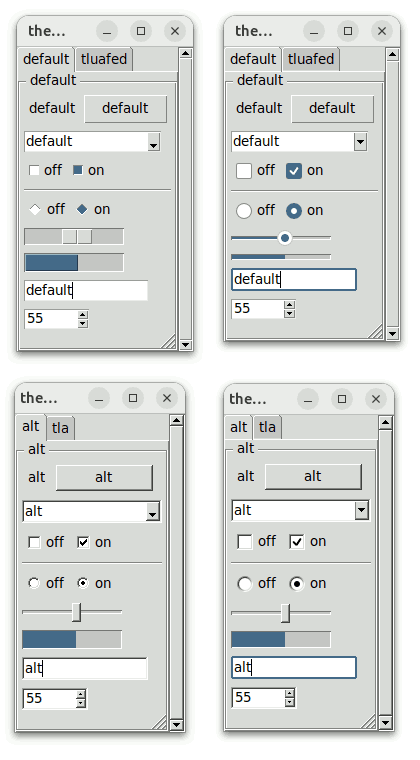
Task: Switch to 'tluafed' tab in top-left window
Action: (x=104, y=59)
